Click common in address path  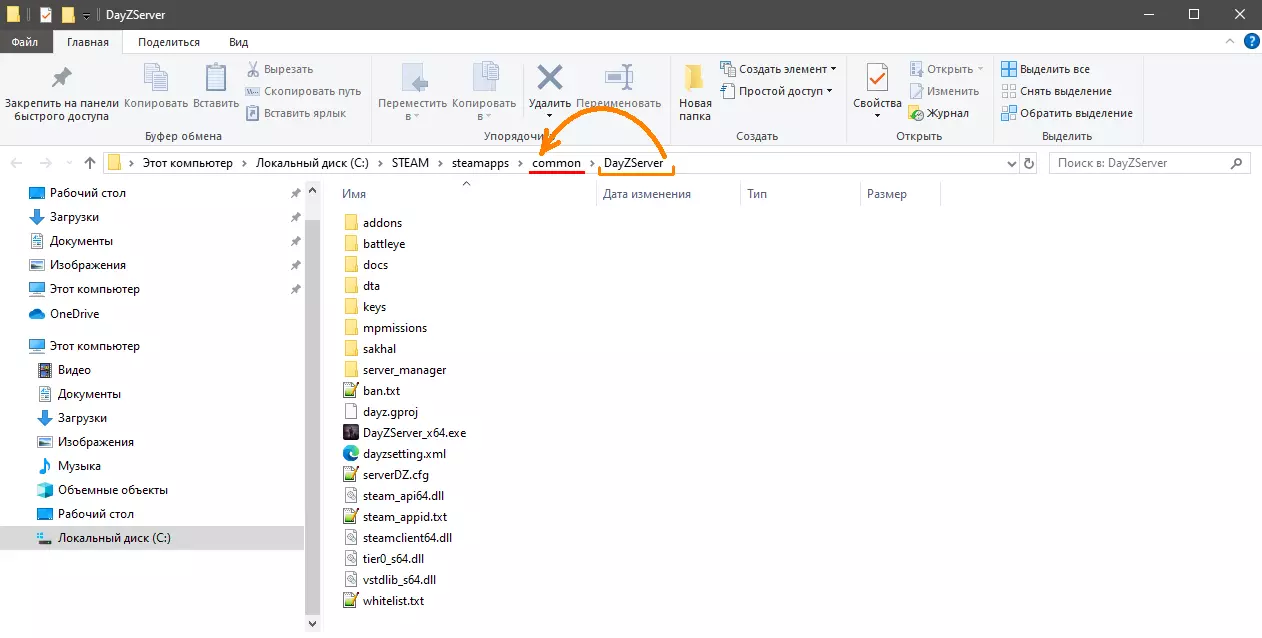(556, 163)
